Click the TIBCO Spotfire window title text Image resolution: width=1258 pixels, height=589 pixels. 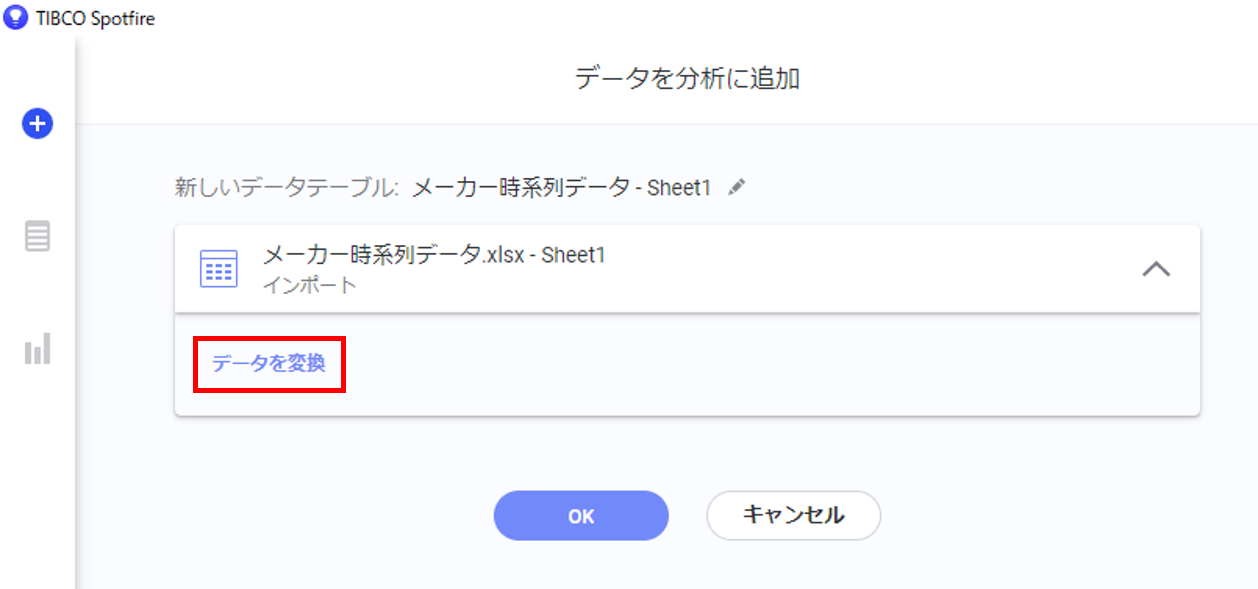(x=95, y=18)
